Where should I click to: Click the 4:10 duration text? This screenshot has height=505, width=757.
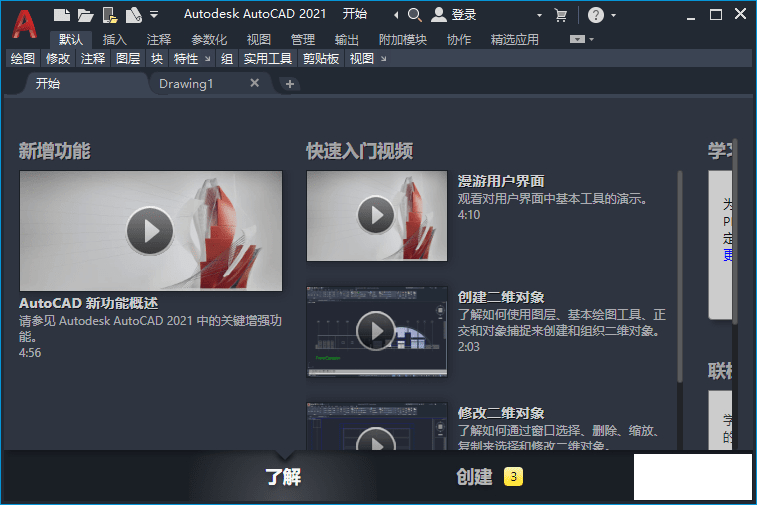469,215
